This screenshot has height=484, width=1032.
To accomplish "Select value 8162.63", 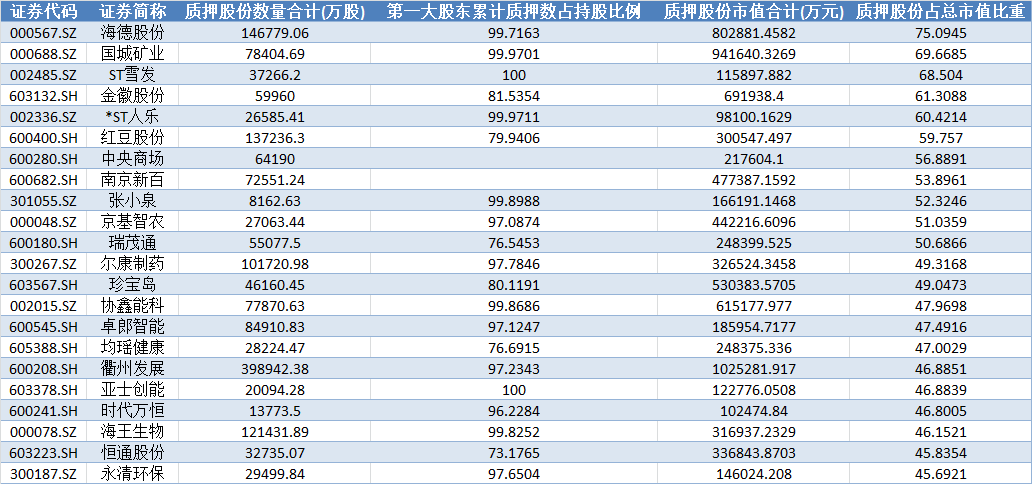I will 275,201.
